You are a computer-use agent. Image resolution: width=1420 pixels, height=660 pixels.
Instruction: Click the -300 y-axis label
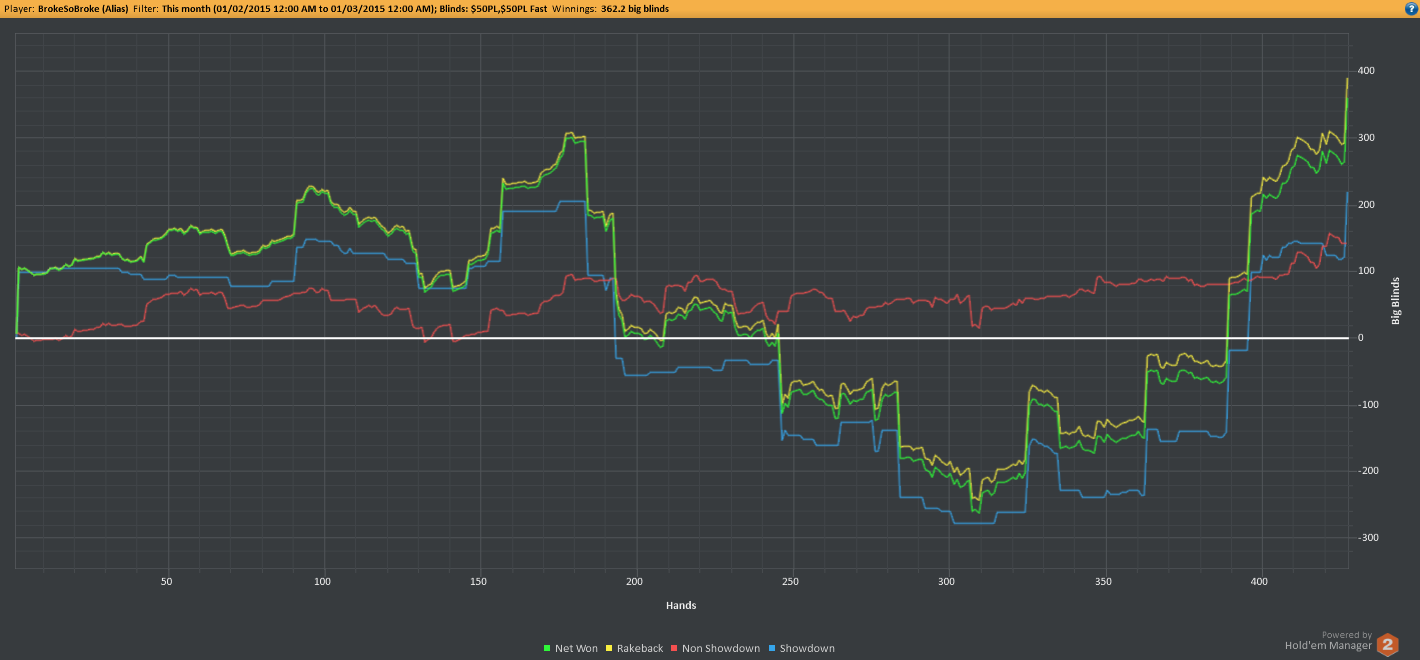[1368, 538]
